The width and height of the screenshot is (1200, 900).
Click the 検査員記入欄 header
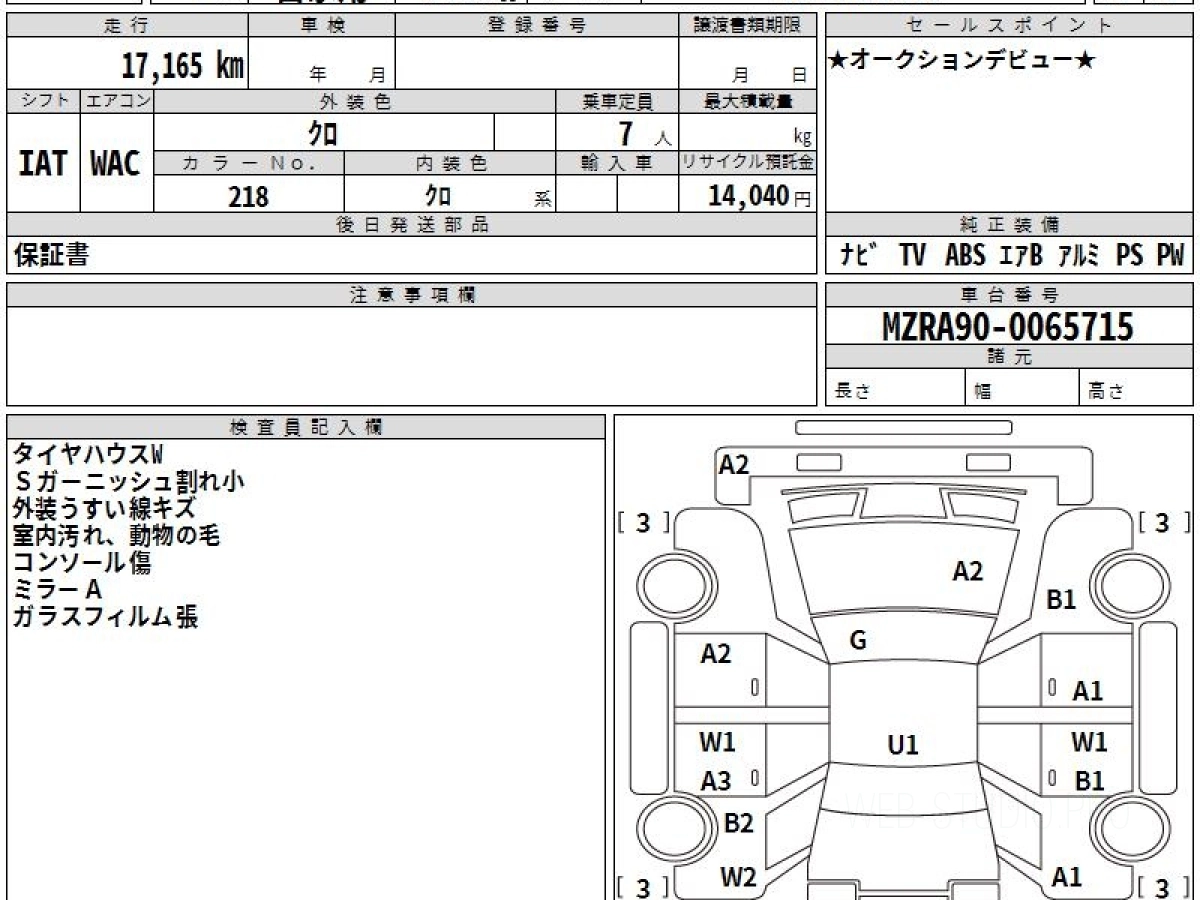click(306, 427)
